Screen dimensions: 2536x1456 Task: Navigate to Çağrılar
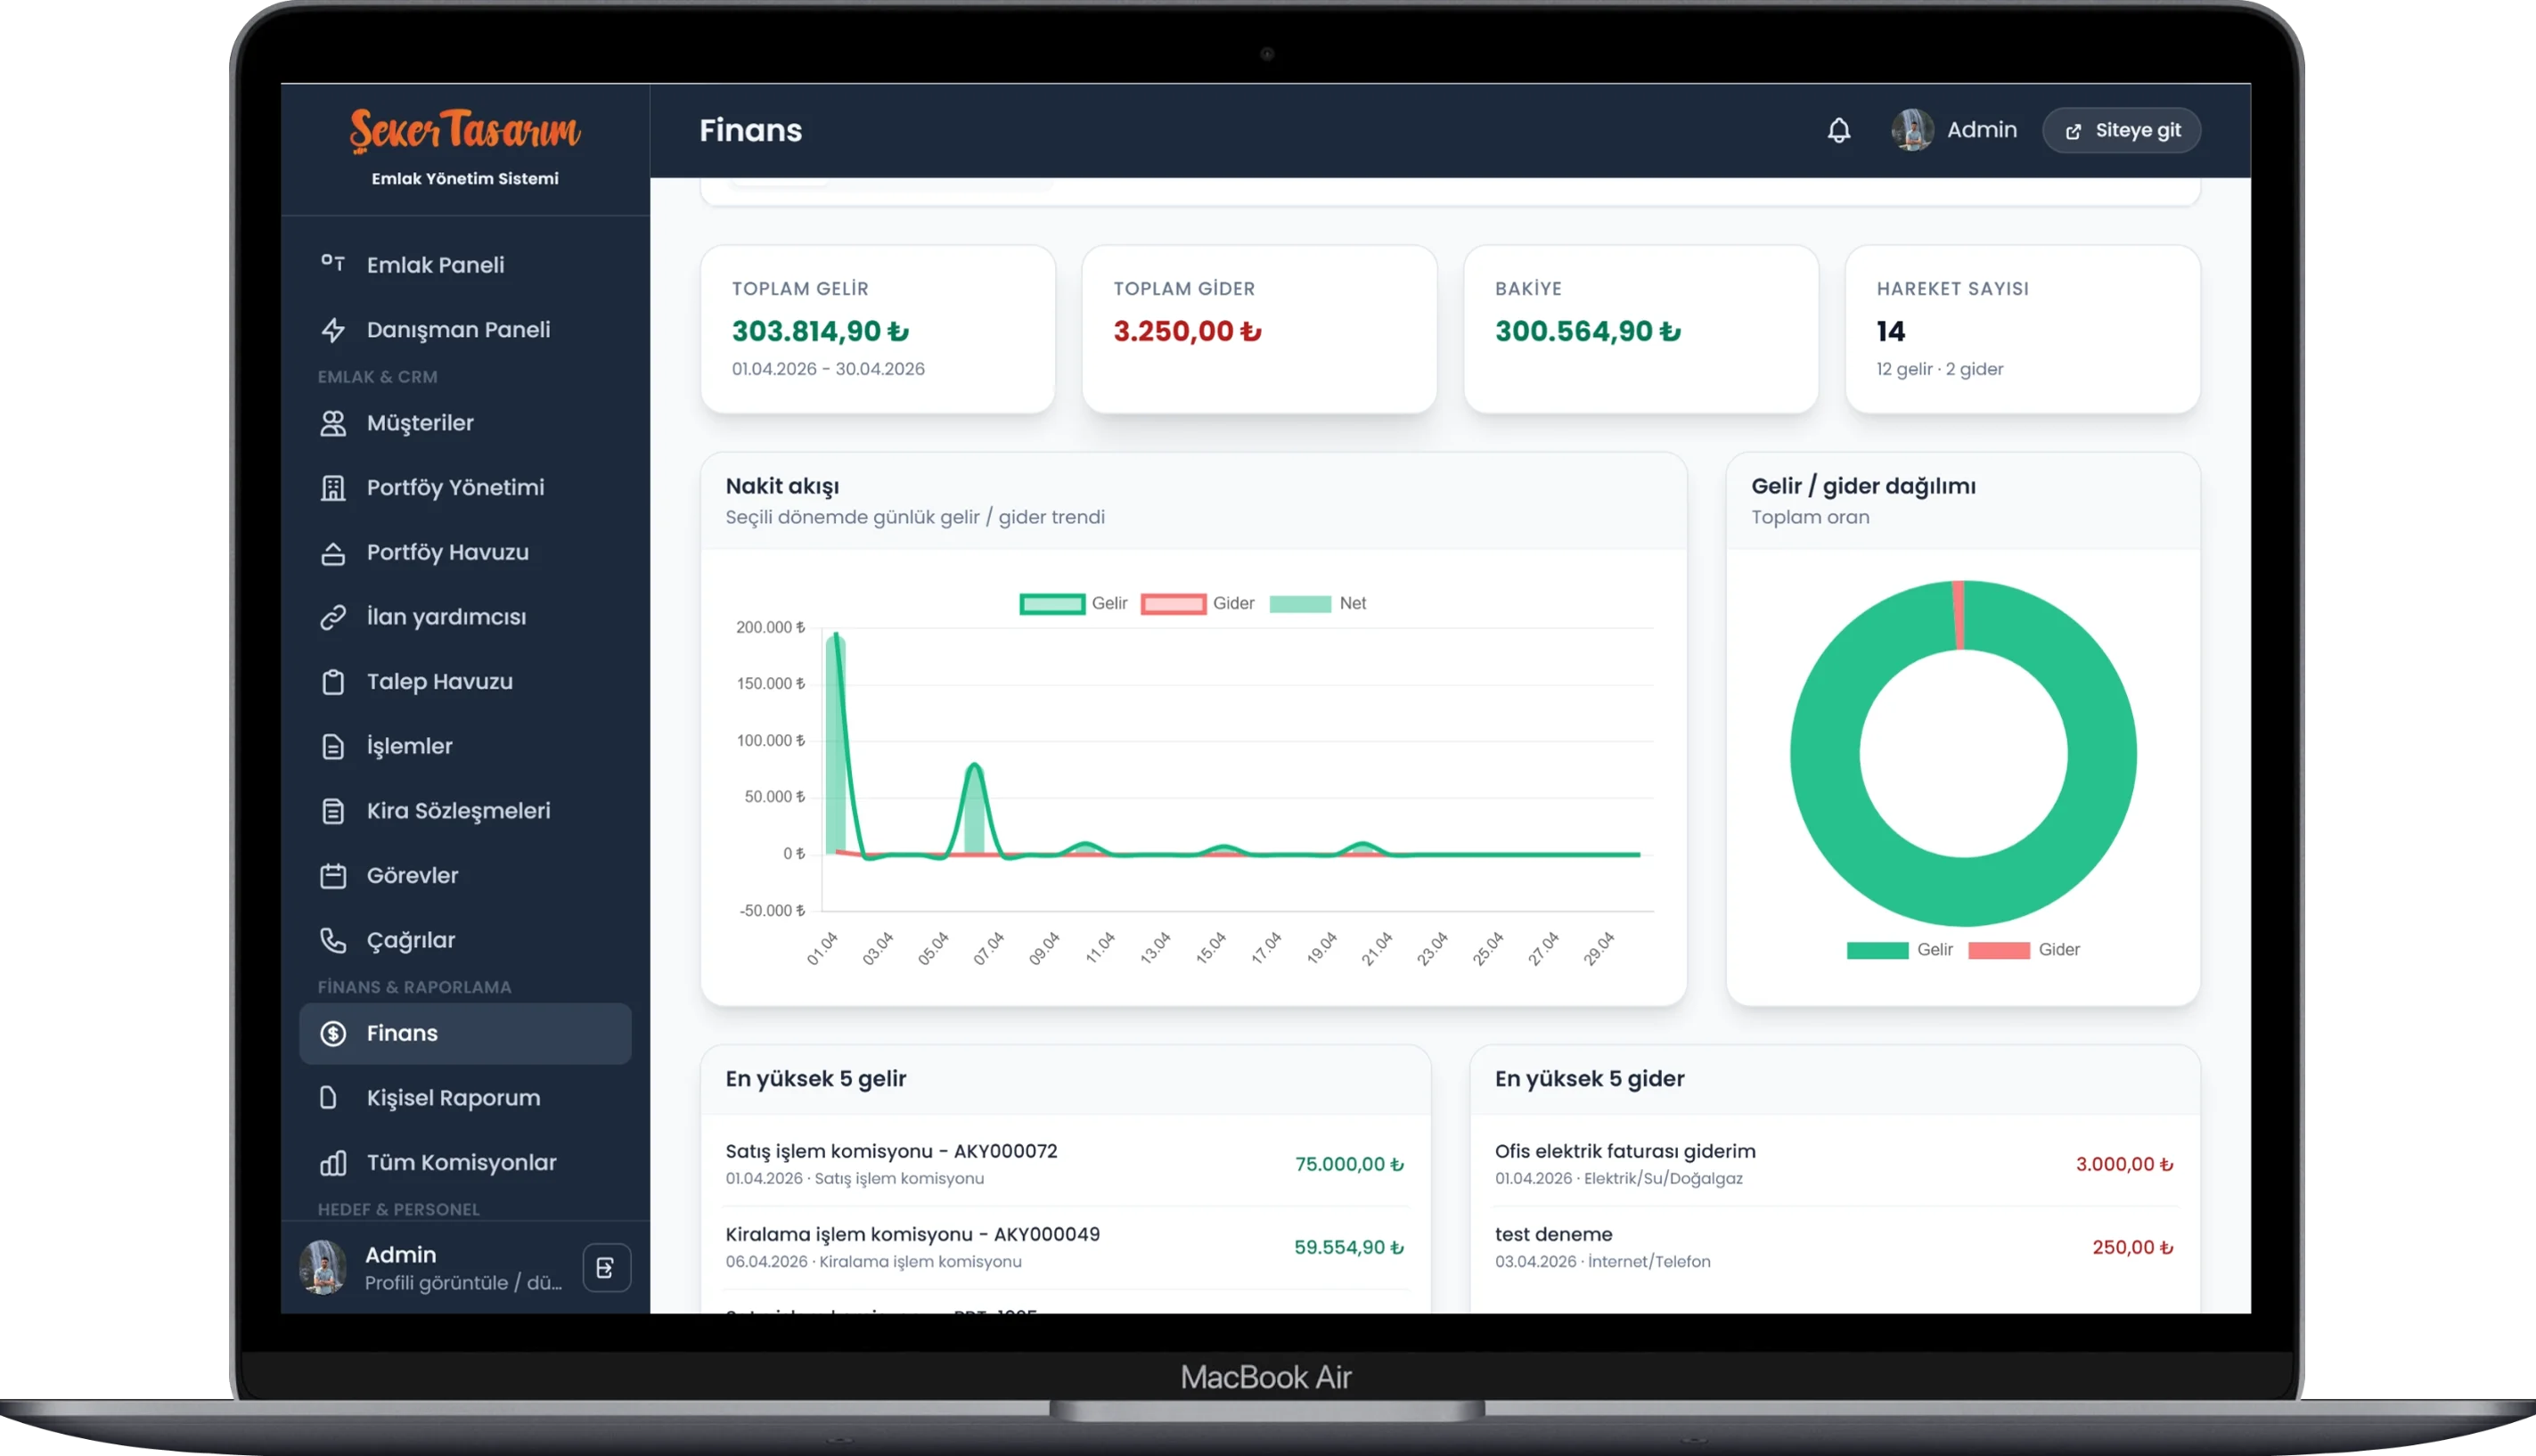coord(465,940)
